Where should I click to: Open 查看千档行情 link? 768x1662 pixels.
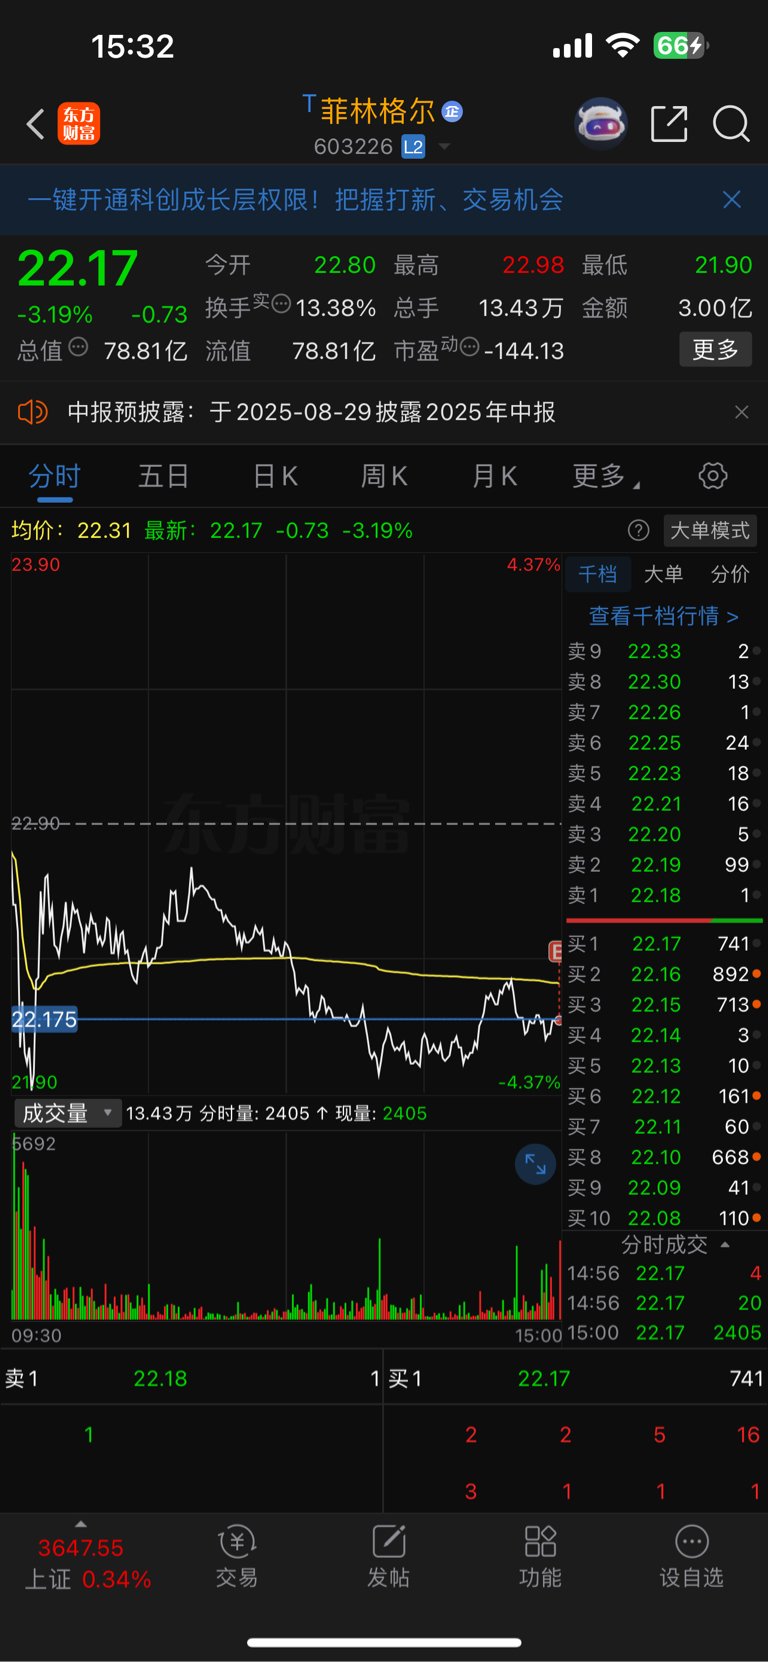664,616
